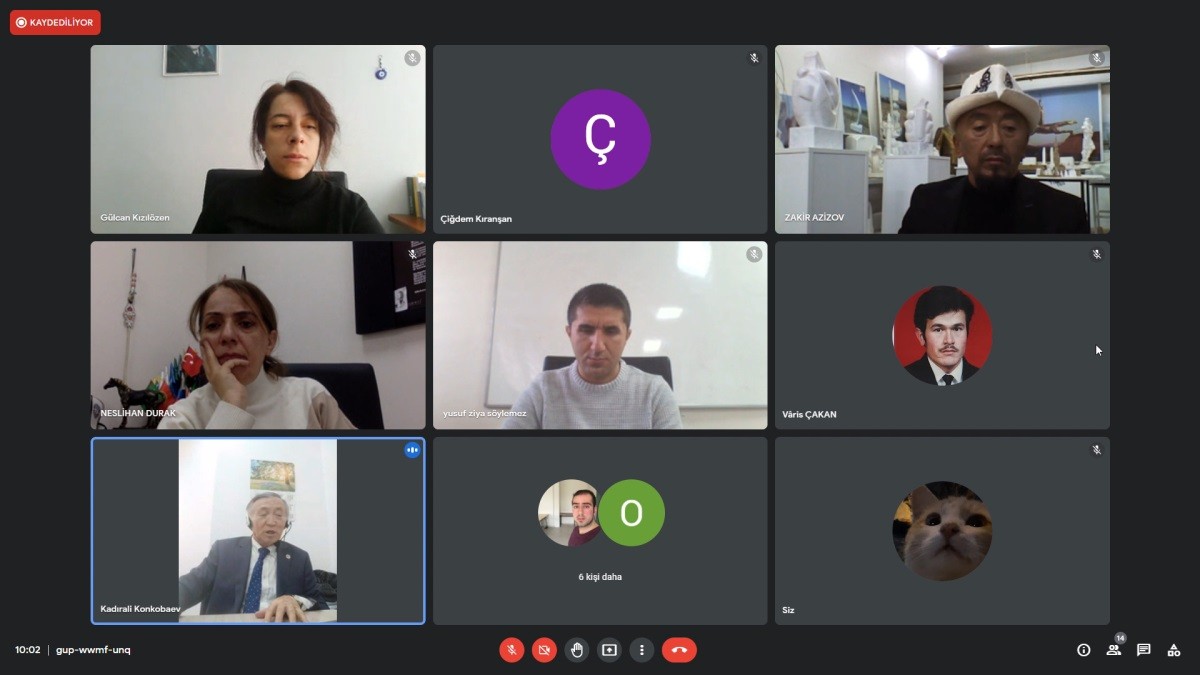Select your own 'Siz' cat avatar tile

942,531
